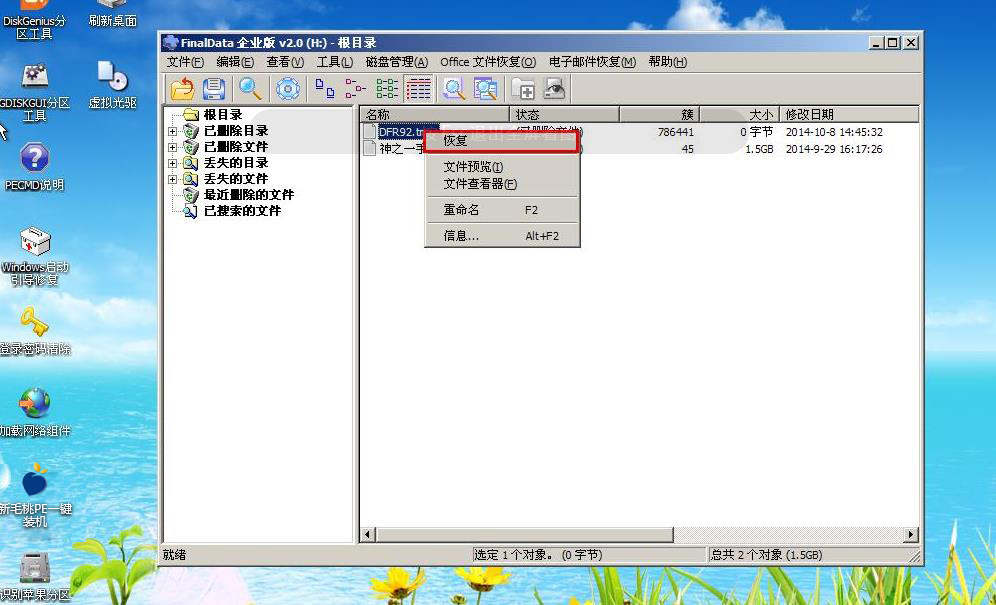Sort by the 大小 column header
This screenshot has height=605, width=996.
[739, 114]
